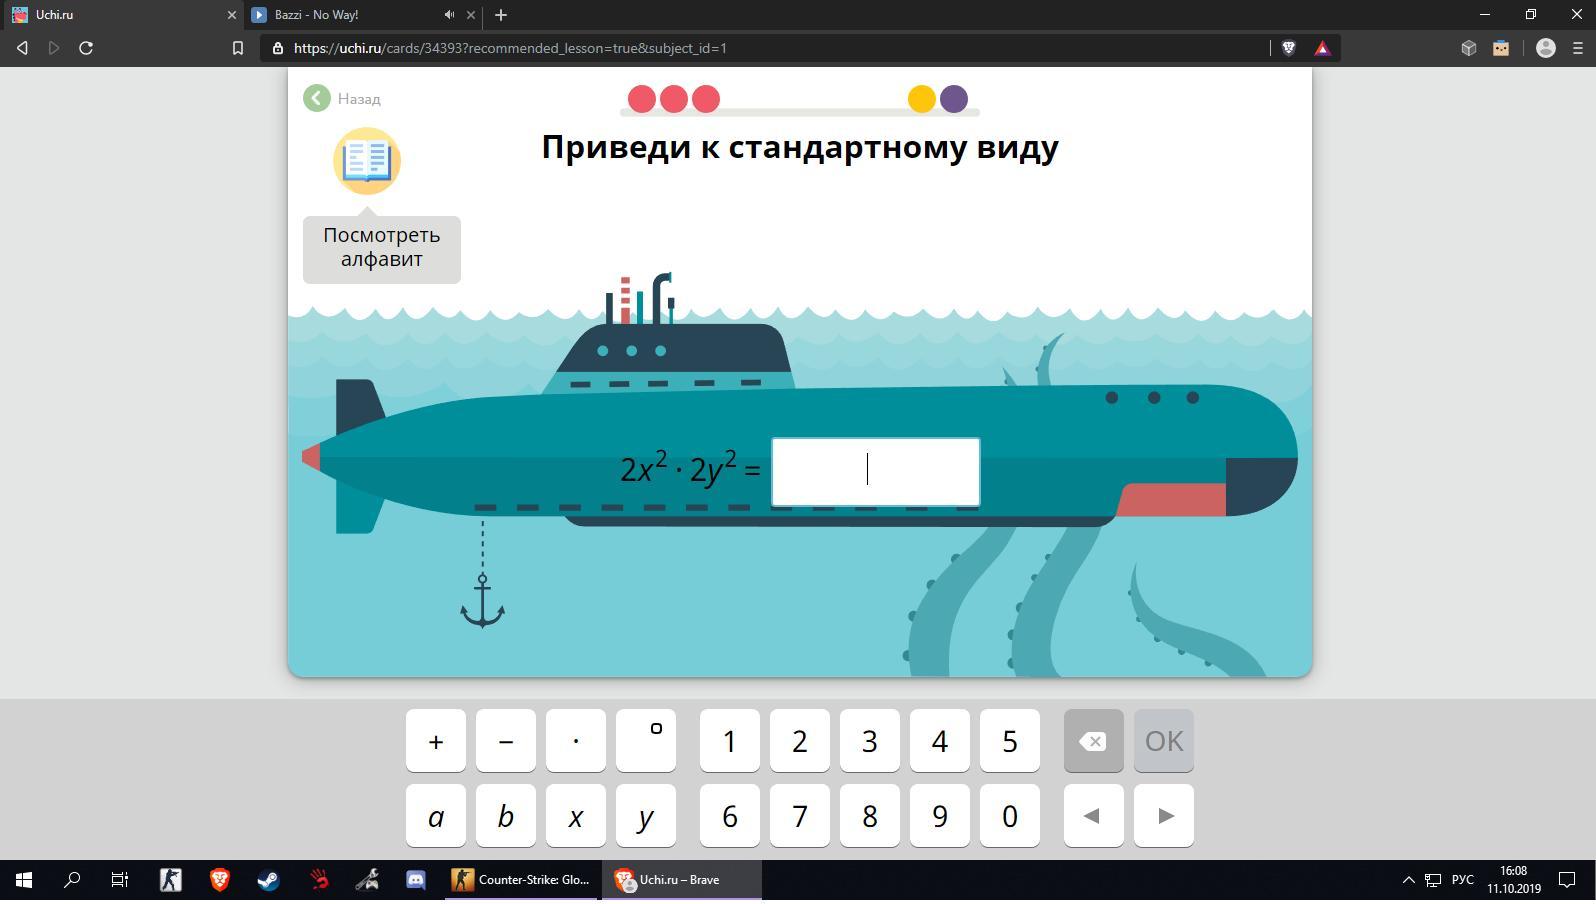Switch keyboard language РУС indicator

[1463, 880]
